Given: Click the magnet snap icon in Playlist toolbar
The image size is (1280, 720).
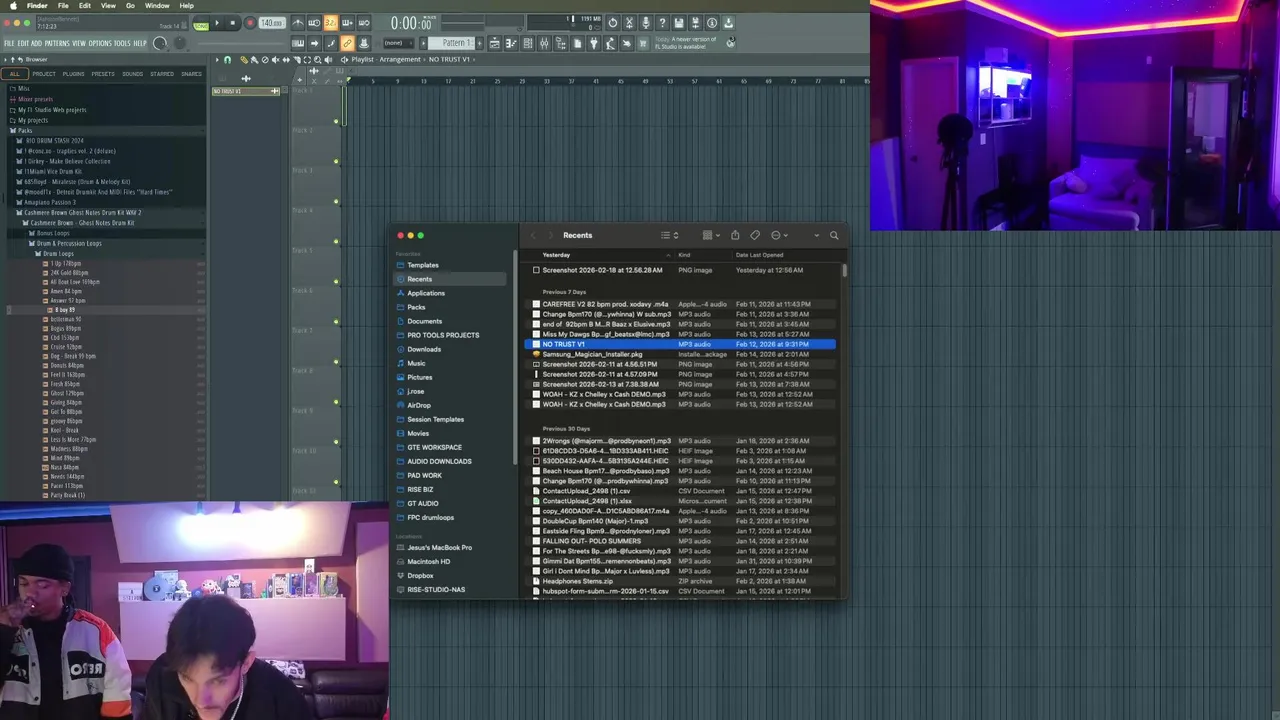Looking at the screenshot, I should [227, 59].
